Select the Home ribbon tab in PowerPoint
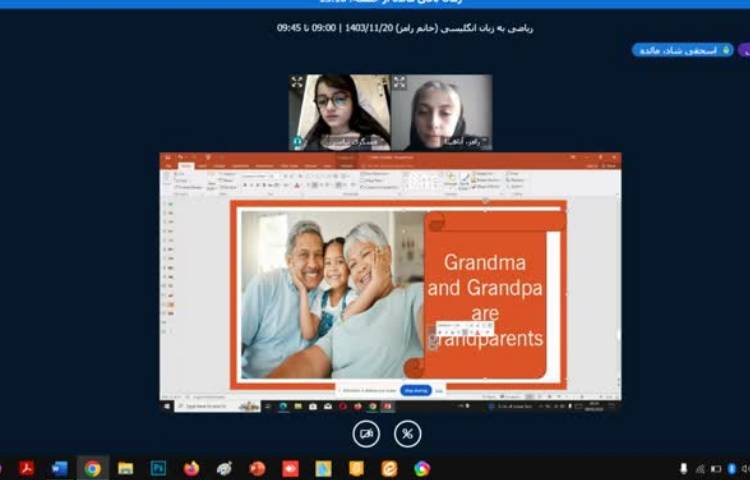 click(x=185, y=165)
